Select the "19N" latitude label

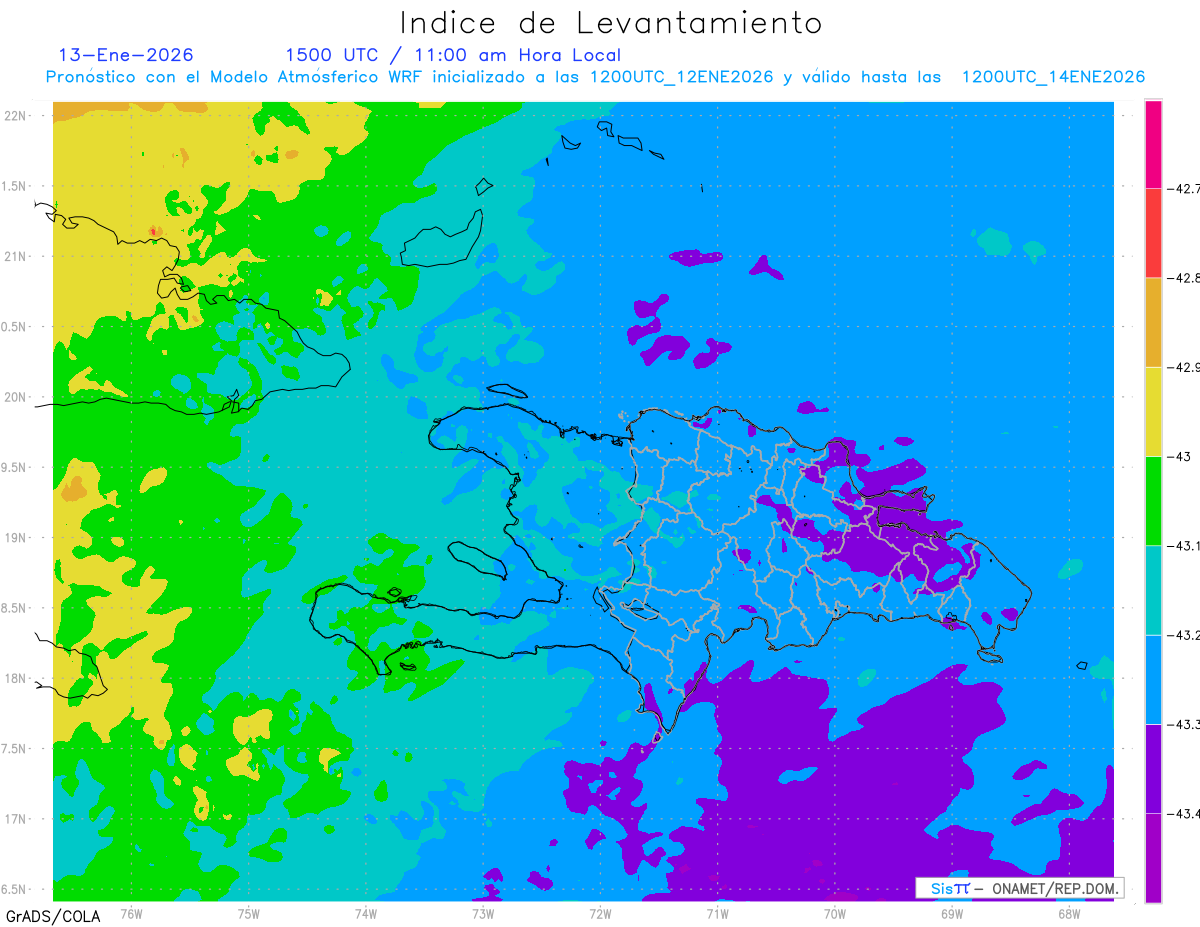(16, 537)
